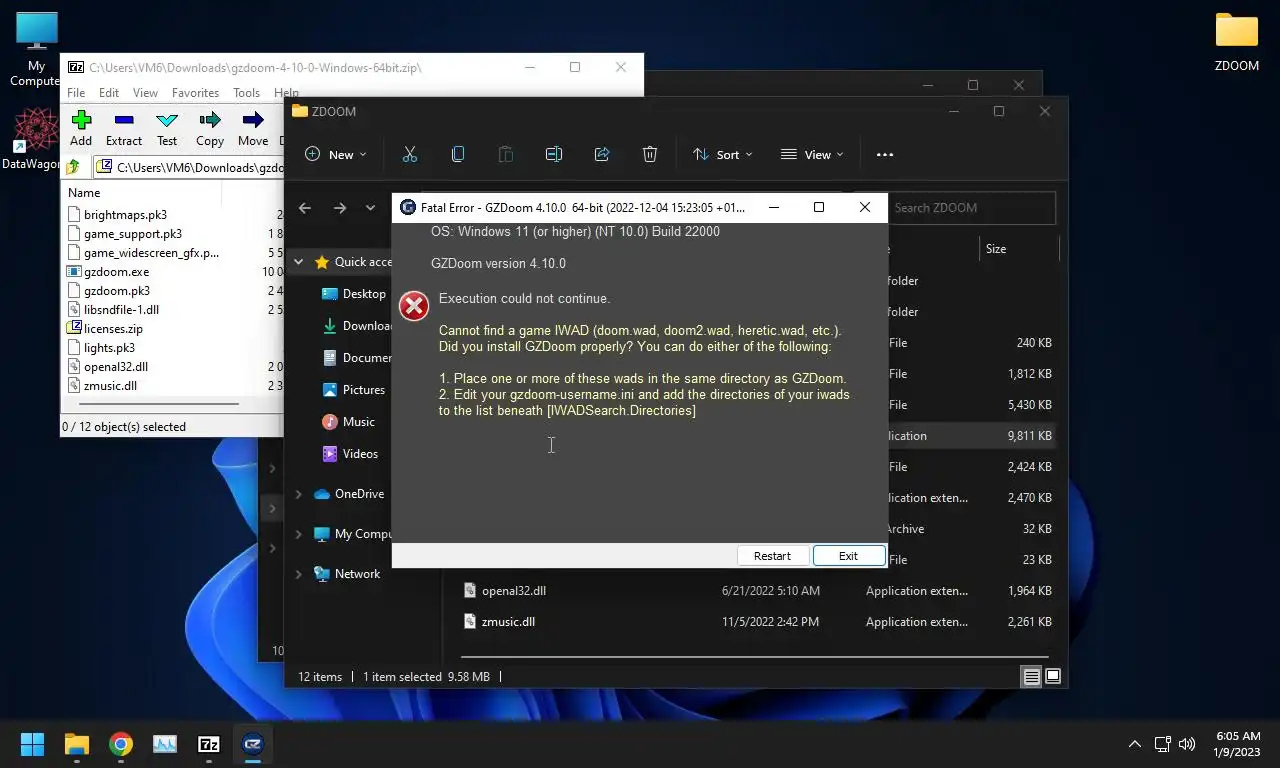This screenshot has width=1280, height=768.
Task: Click the Add button in 7-Zip toolbar
Action: click(x=81, y=129)
